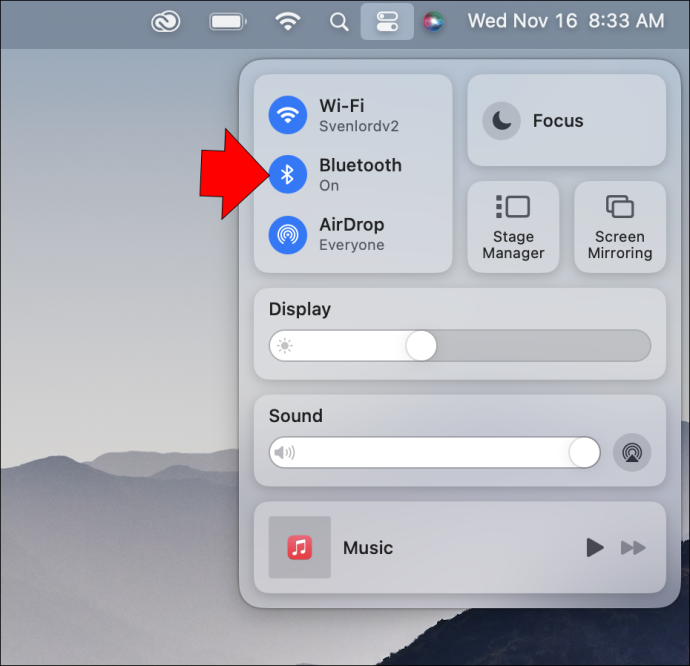
Task: Open the battery status menu
Action: (228, 22)
